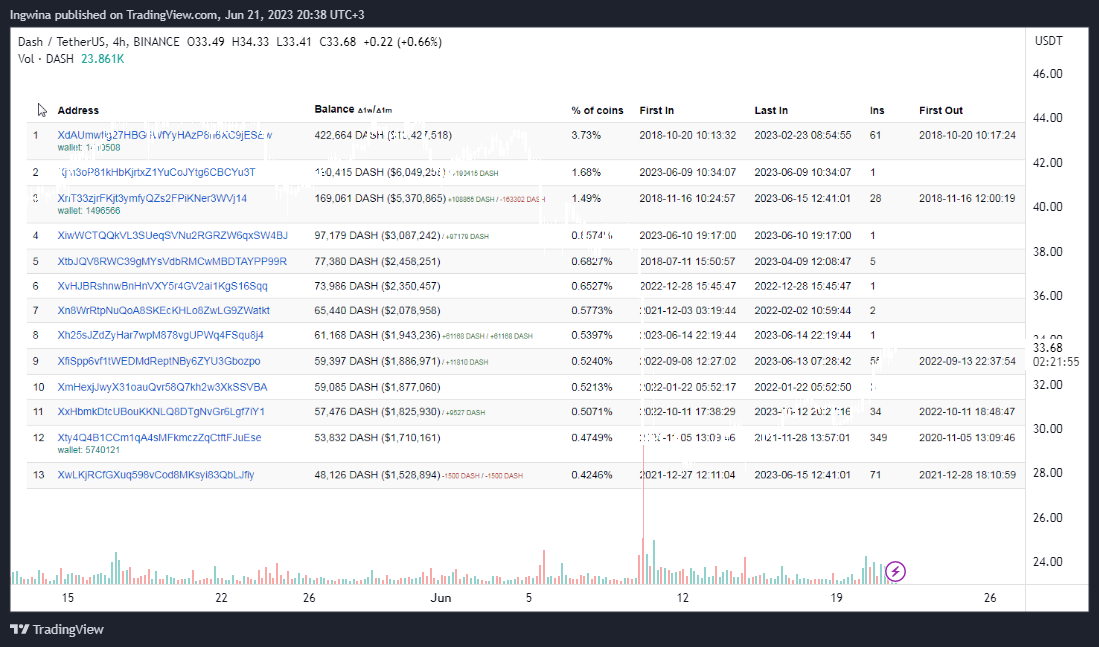Click the Ins count 349
This screenshot has width=1099, height=647.
pyautogui.click(x=878, y=437)
